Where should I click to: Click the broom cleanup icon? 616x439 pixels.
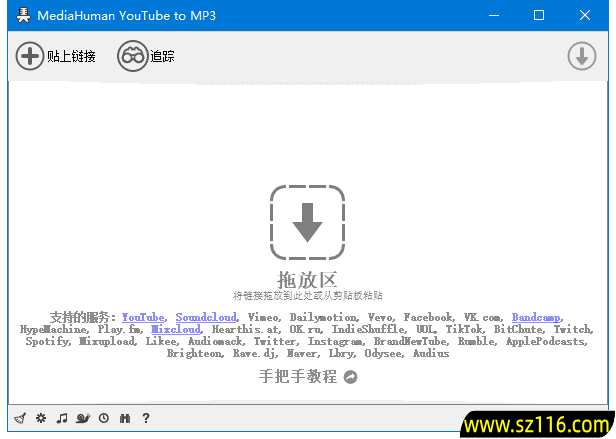click(20, 418)
